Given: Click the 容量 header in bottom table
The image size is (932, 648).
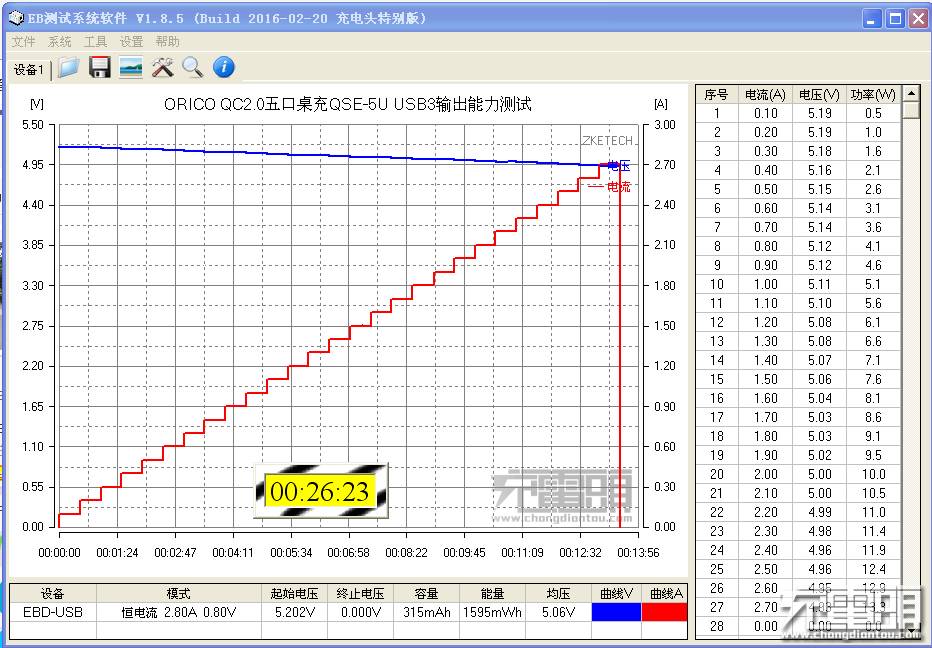Looking at the screenshot, I should click(427, 593).
